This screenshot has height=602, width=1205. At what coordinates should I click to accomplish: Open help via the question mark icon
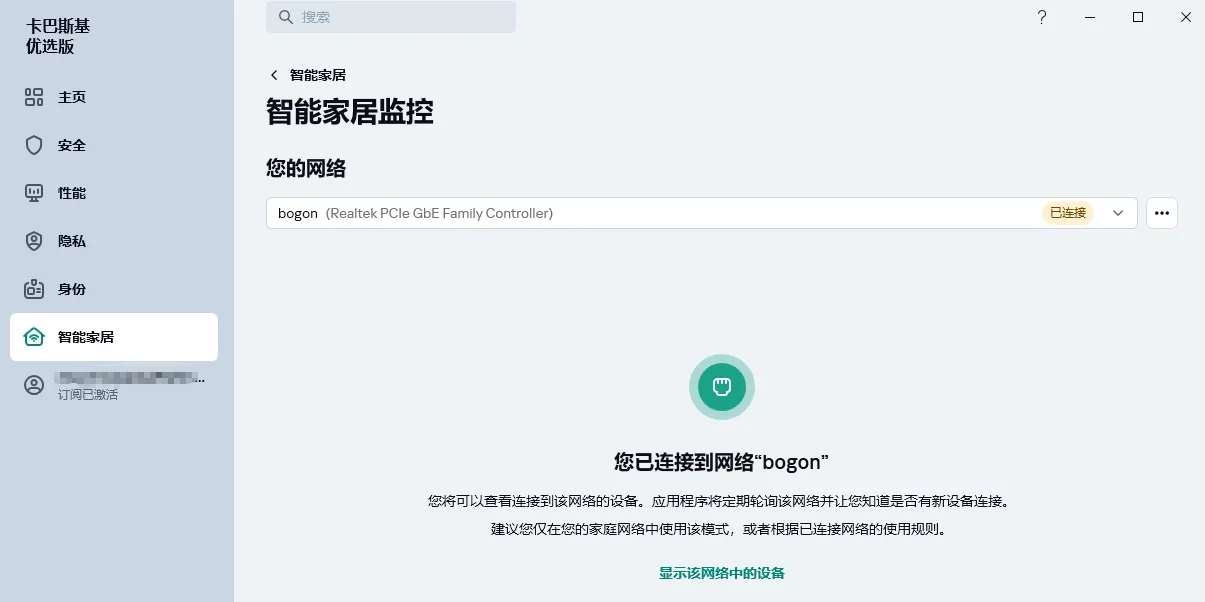coord(1042,17)
